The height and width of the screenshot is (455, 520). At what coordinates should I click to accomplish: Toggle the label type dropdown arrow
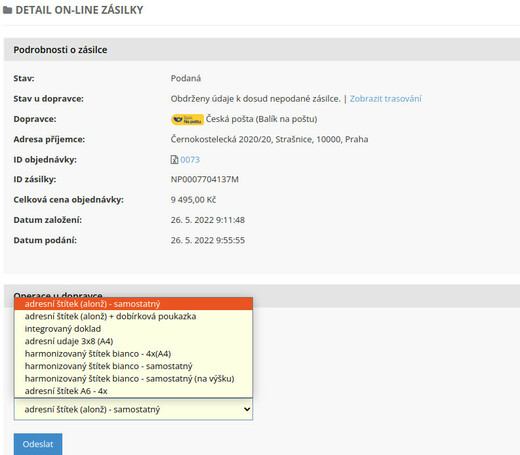coord(247,409)
